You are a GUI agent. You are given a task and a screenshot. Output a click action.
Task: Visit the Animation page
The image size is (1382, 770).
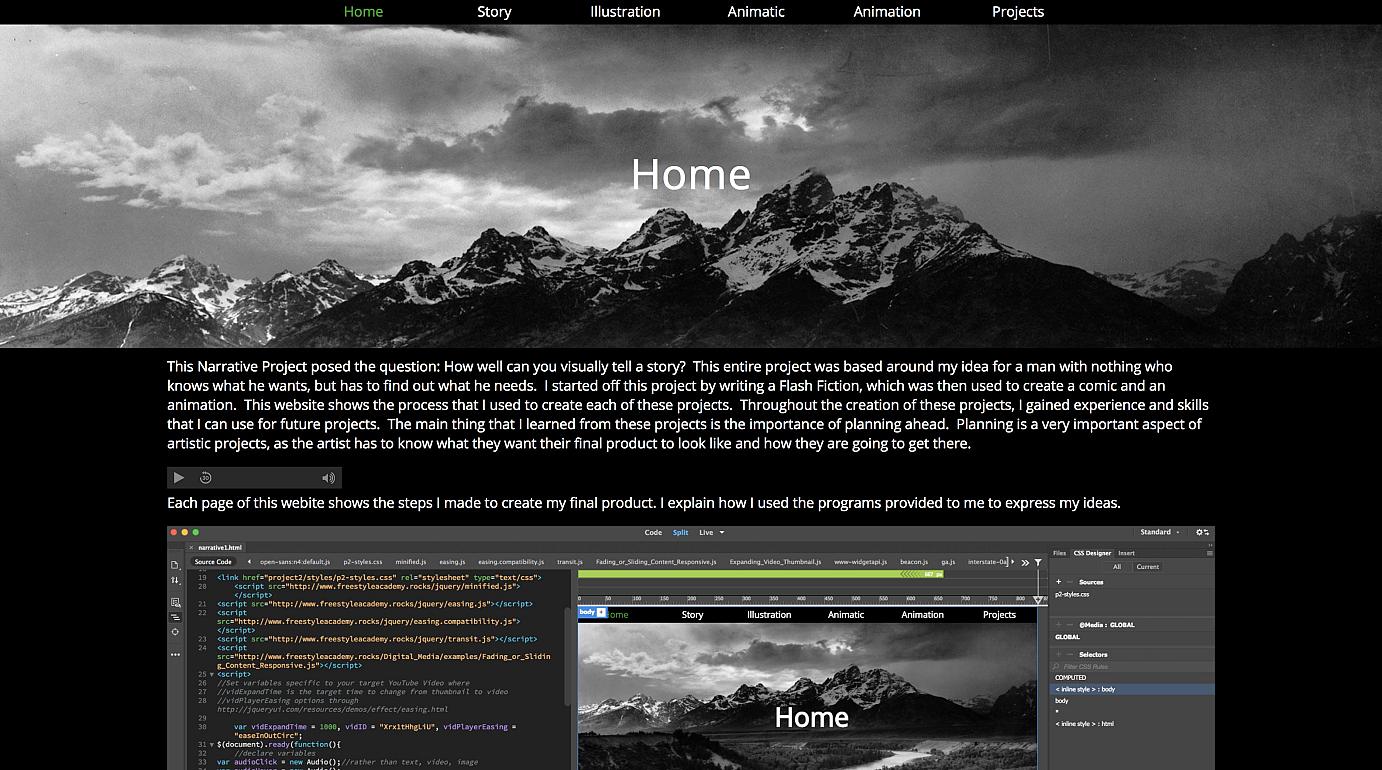887,12
